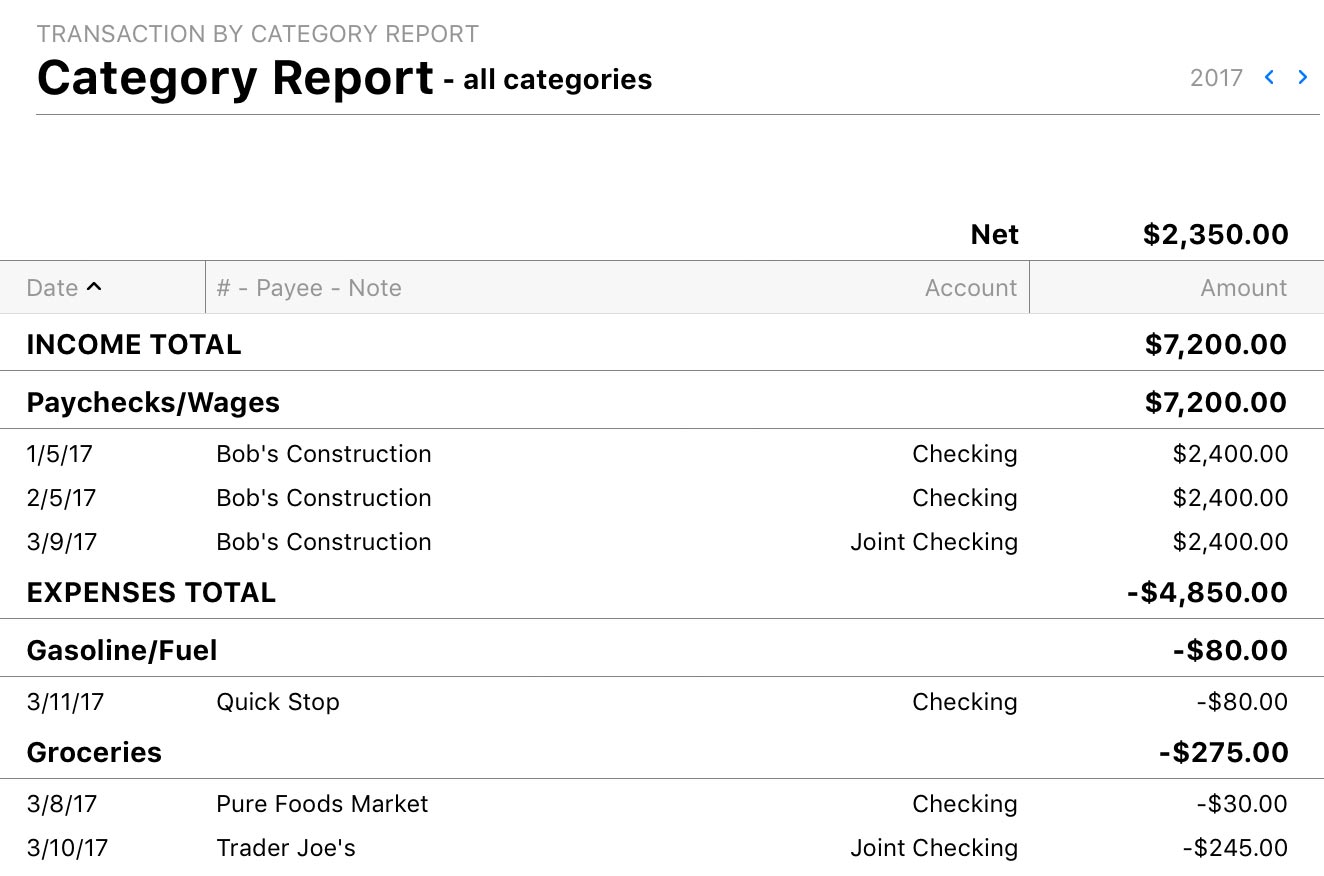Open the Trader Joe's transaction
This screenshot has width=1324, height=876.
286,848
